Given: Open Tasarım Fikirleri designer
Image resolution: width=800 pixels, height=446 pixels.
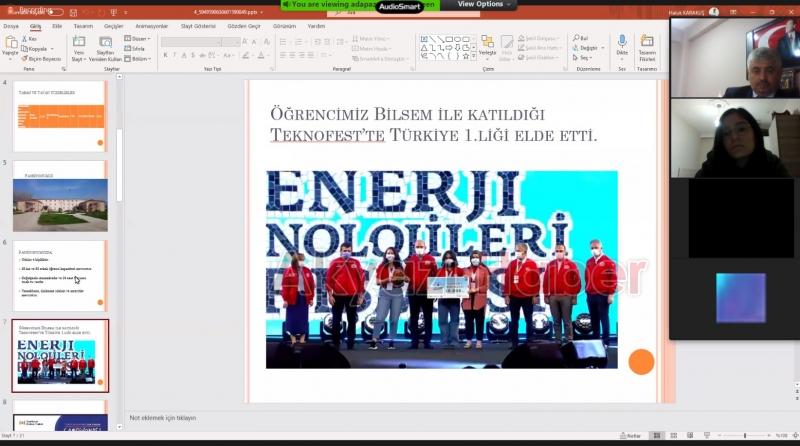Looking at the screenshot, I should [647, 48].
